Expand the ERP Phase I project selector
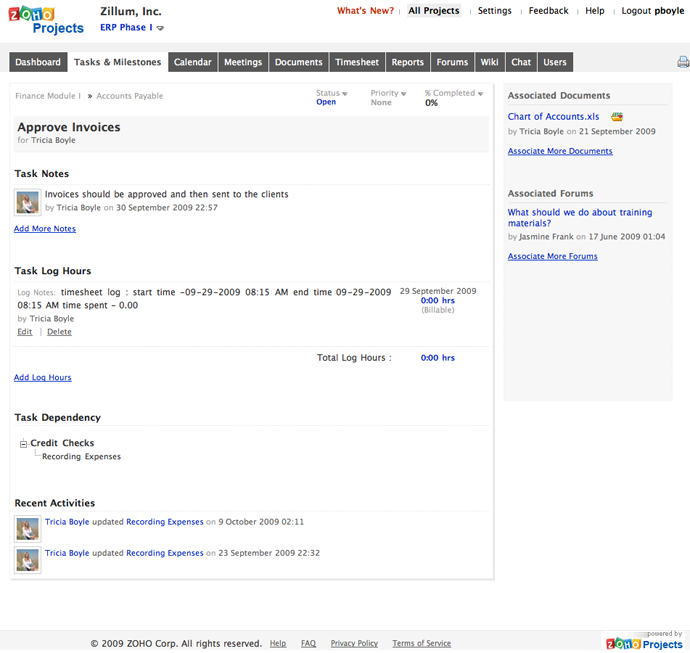Screen dimensions: 690x653 click(160, 28)
